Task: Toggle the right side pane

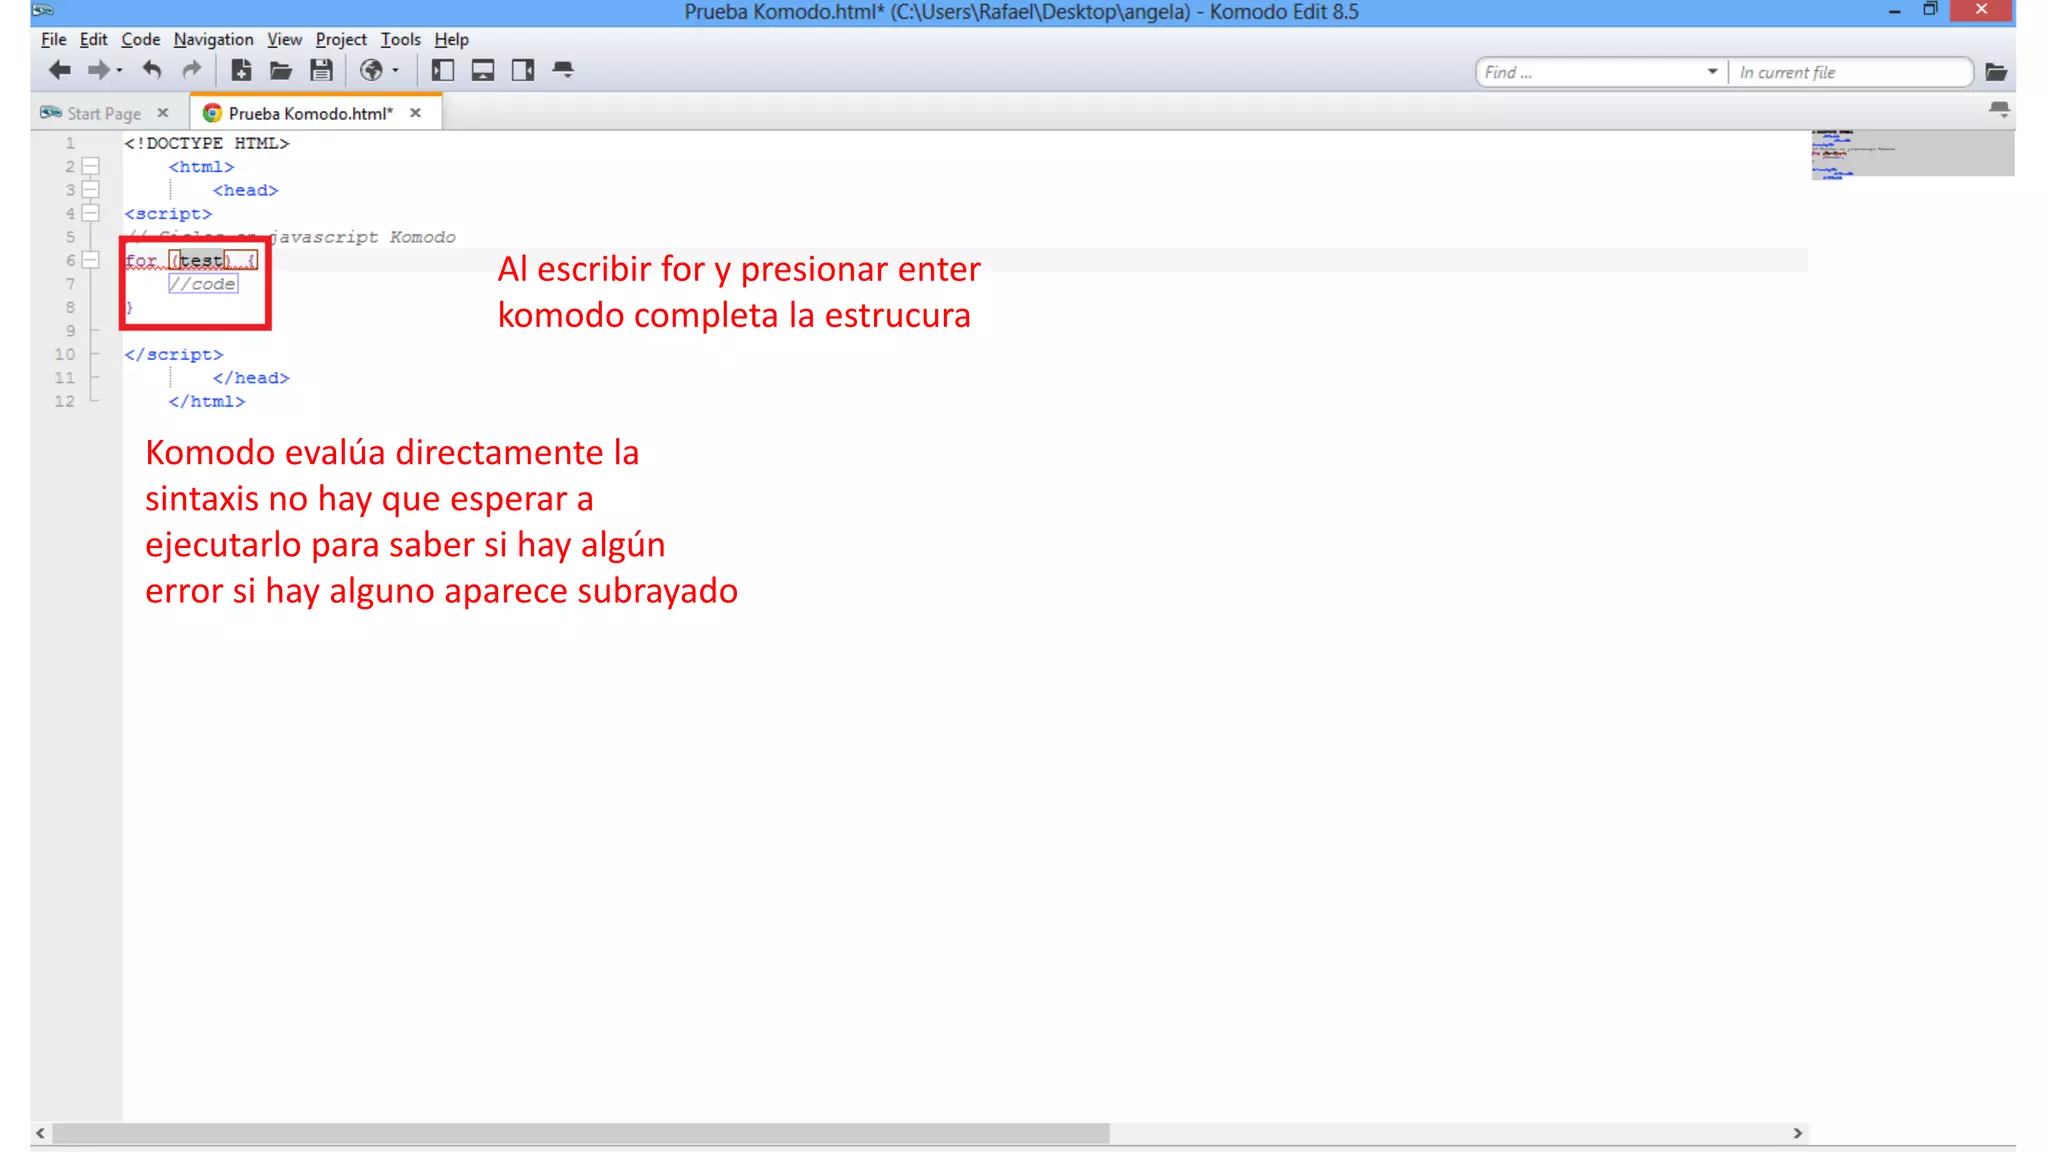Action: (523, 70)
